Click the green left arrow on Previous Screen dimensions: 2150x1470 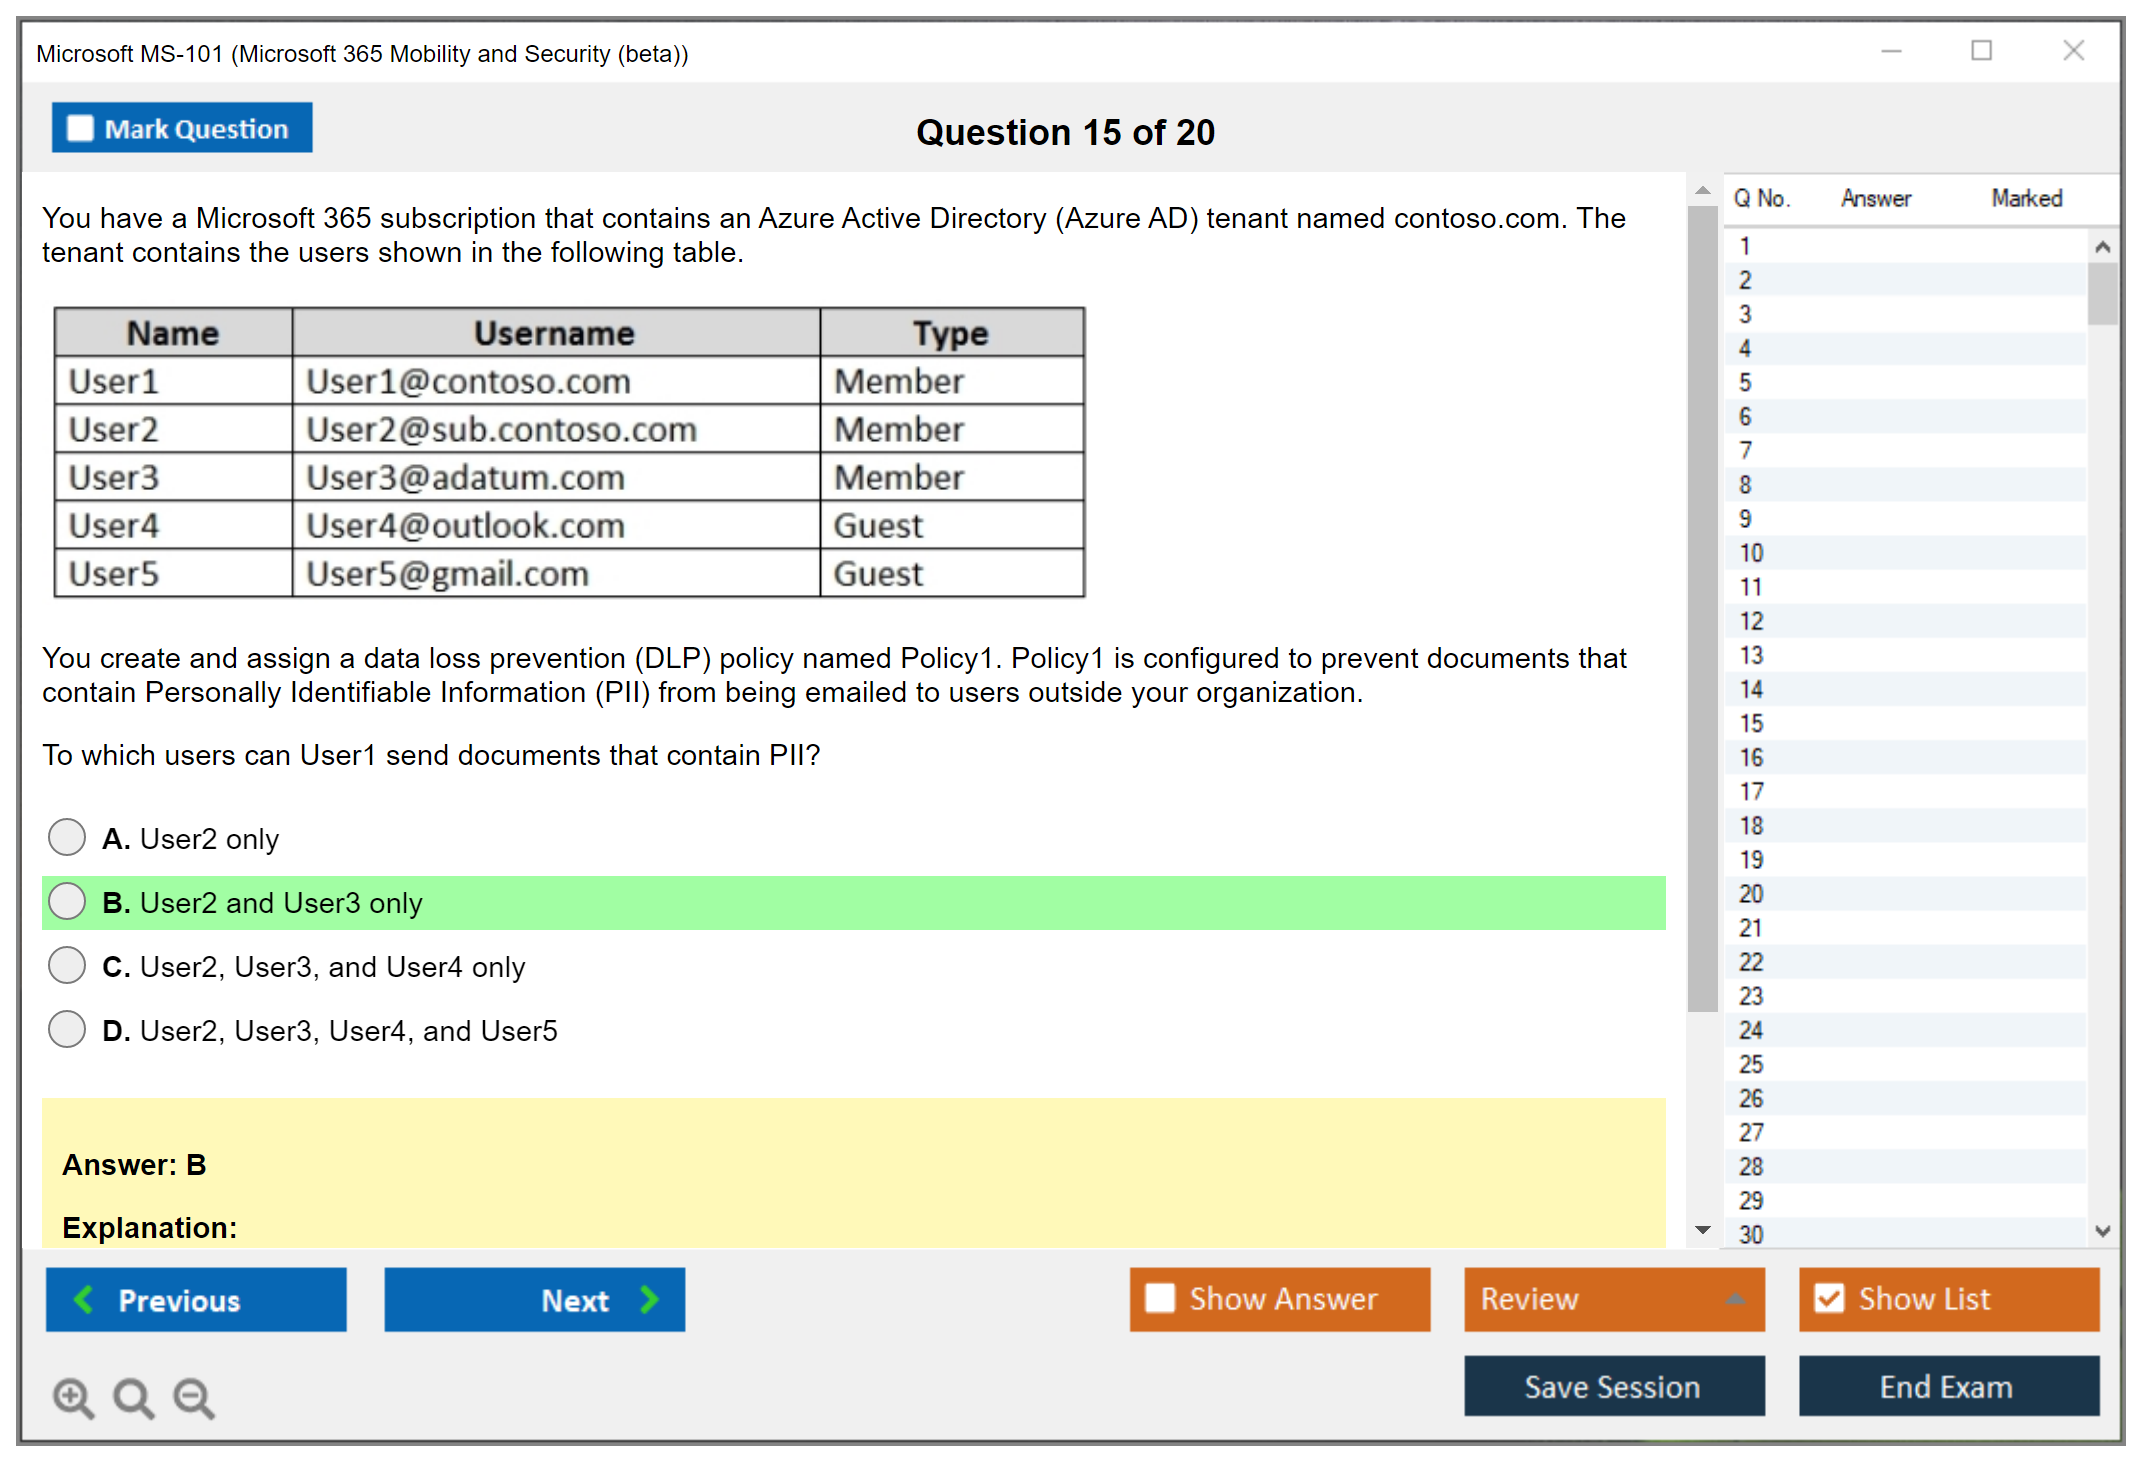click(x=84, y=1299)
